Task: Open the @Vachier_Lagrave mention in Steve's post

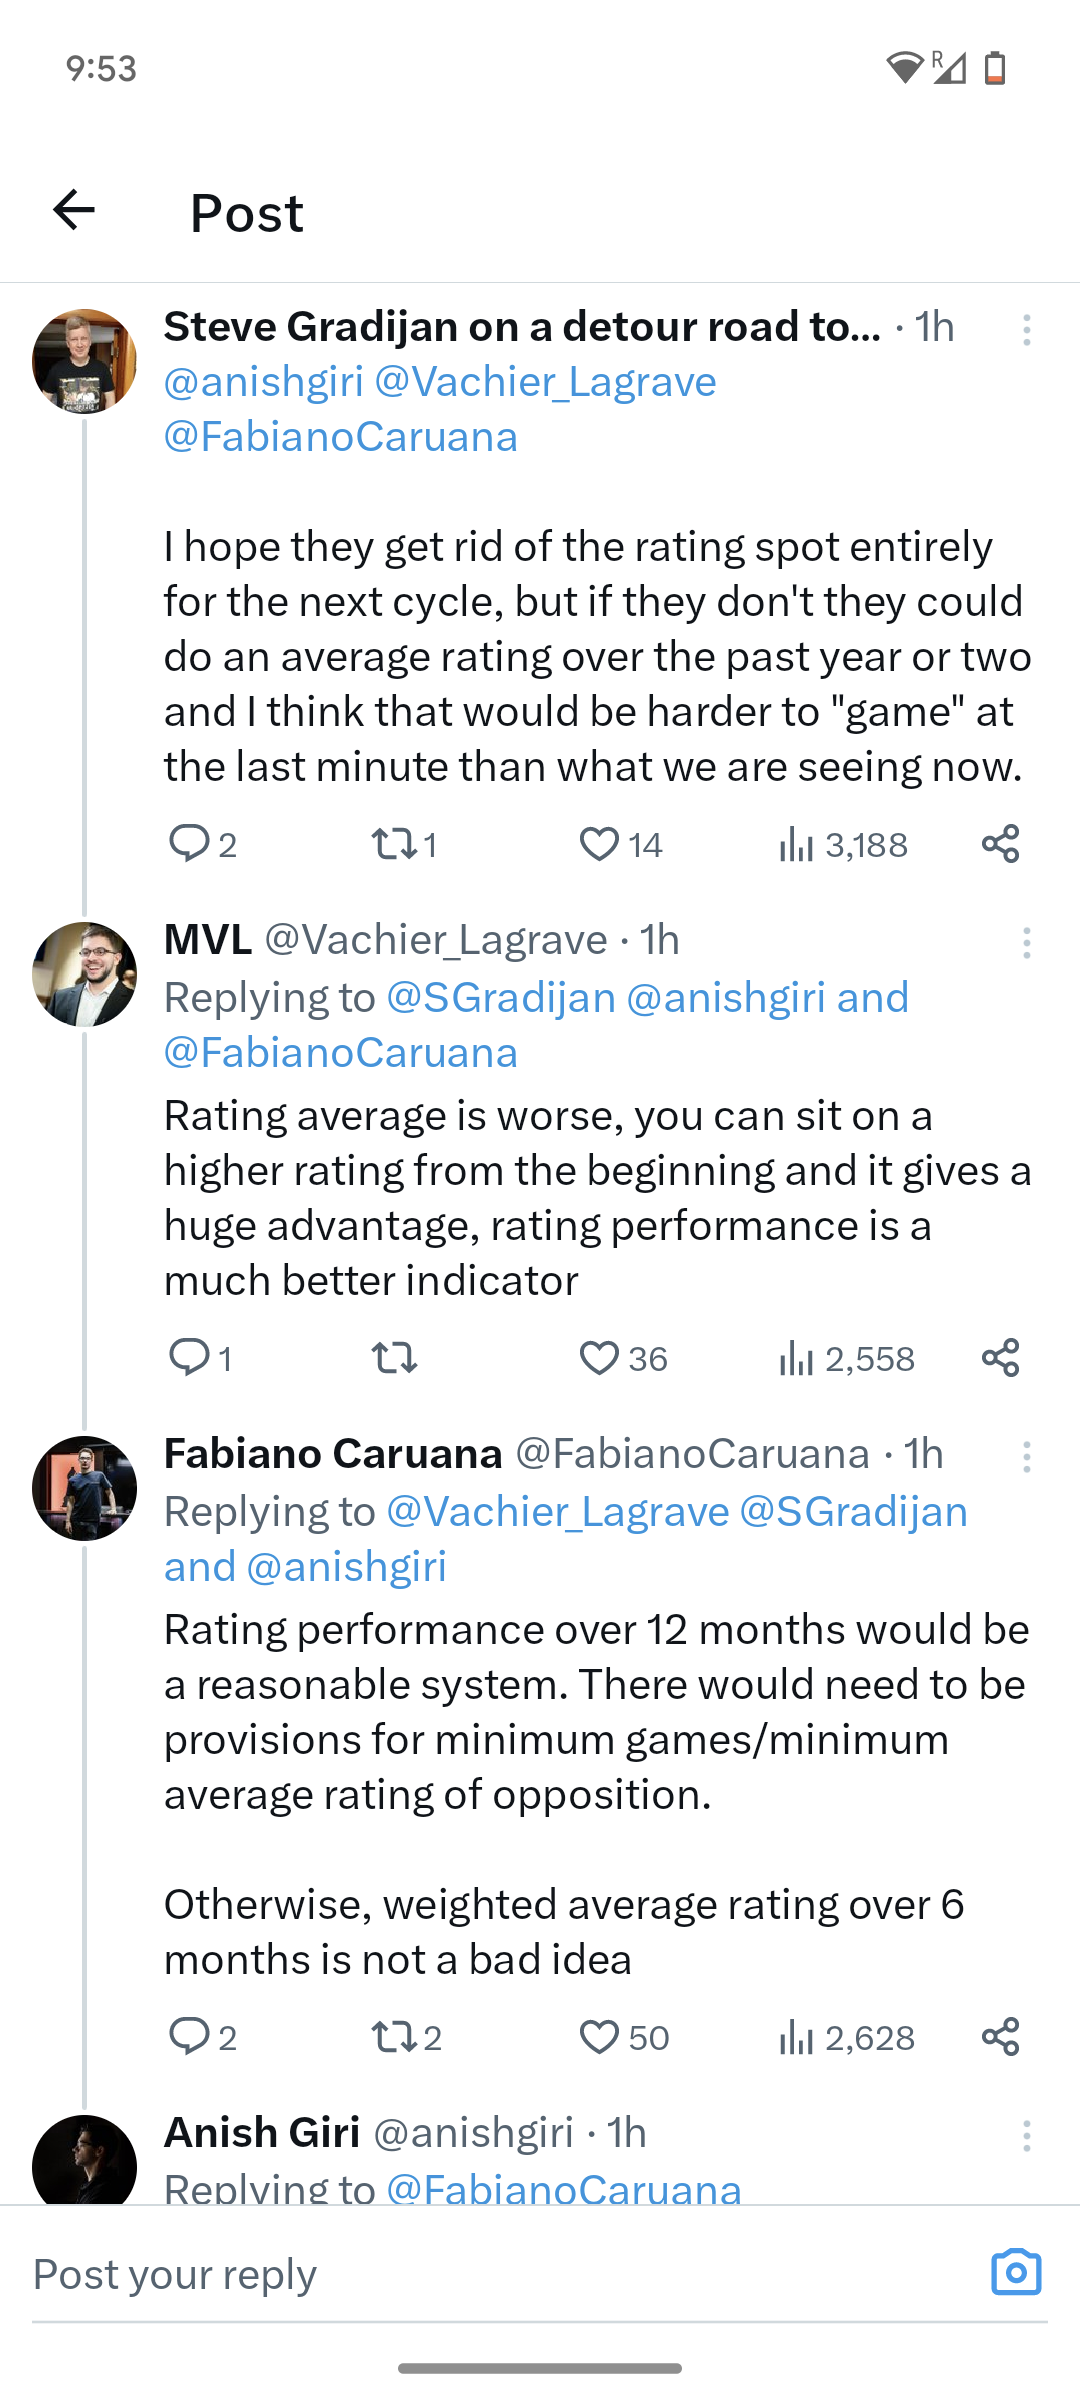Action: [x=545, y=382]
